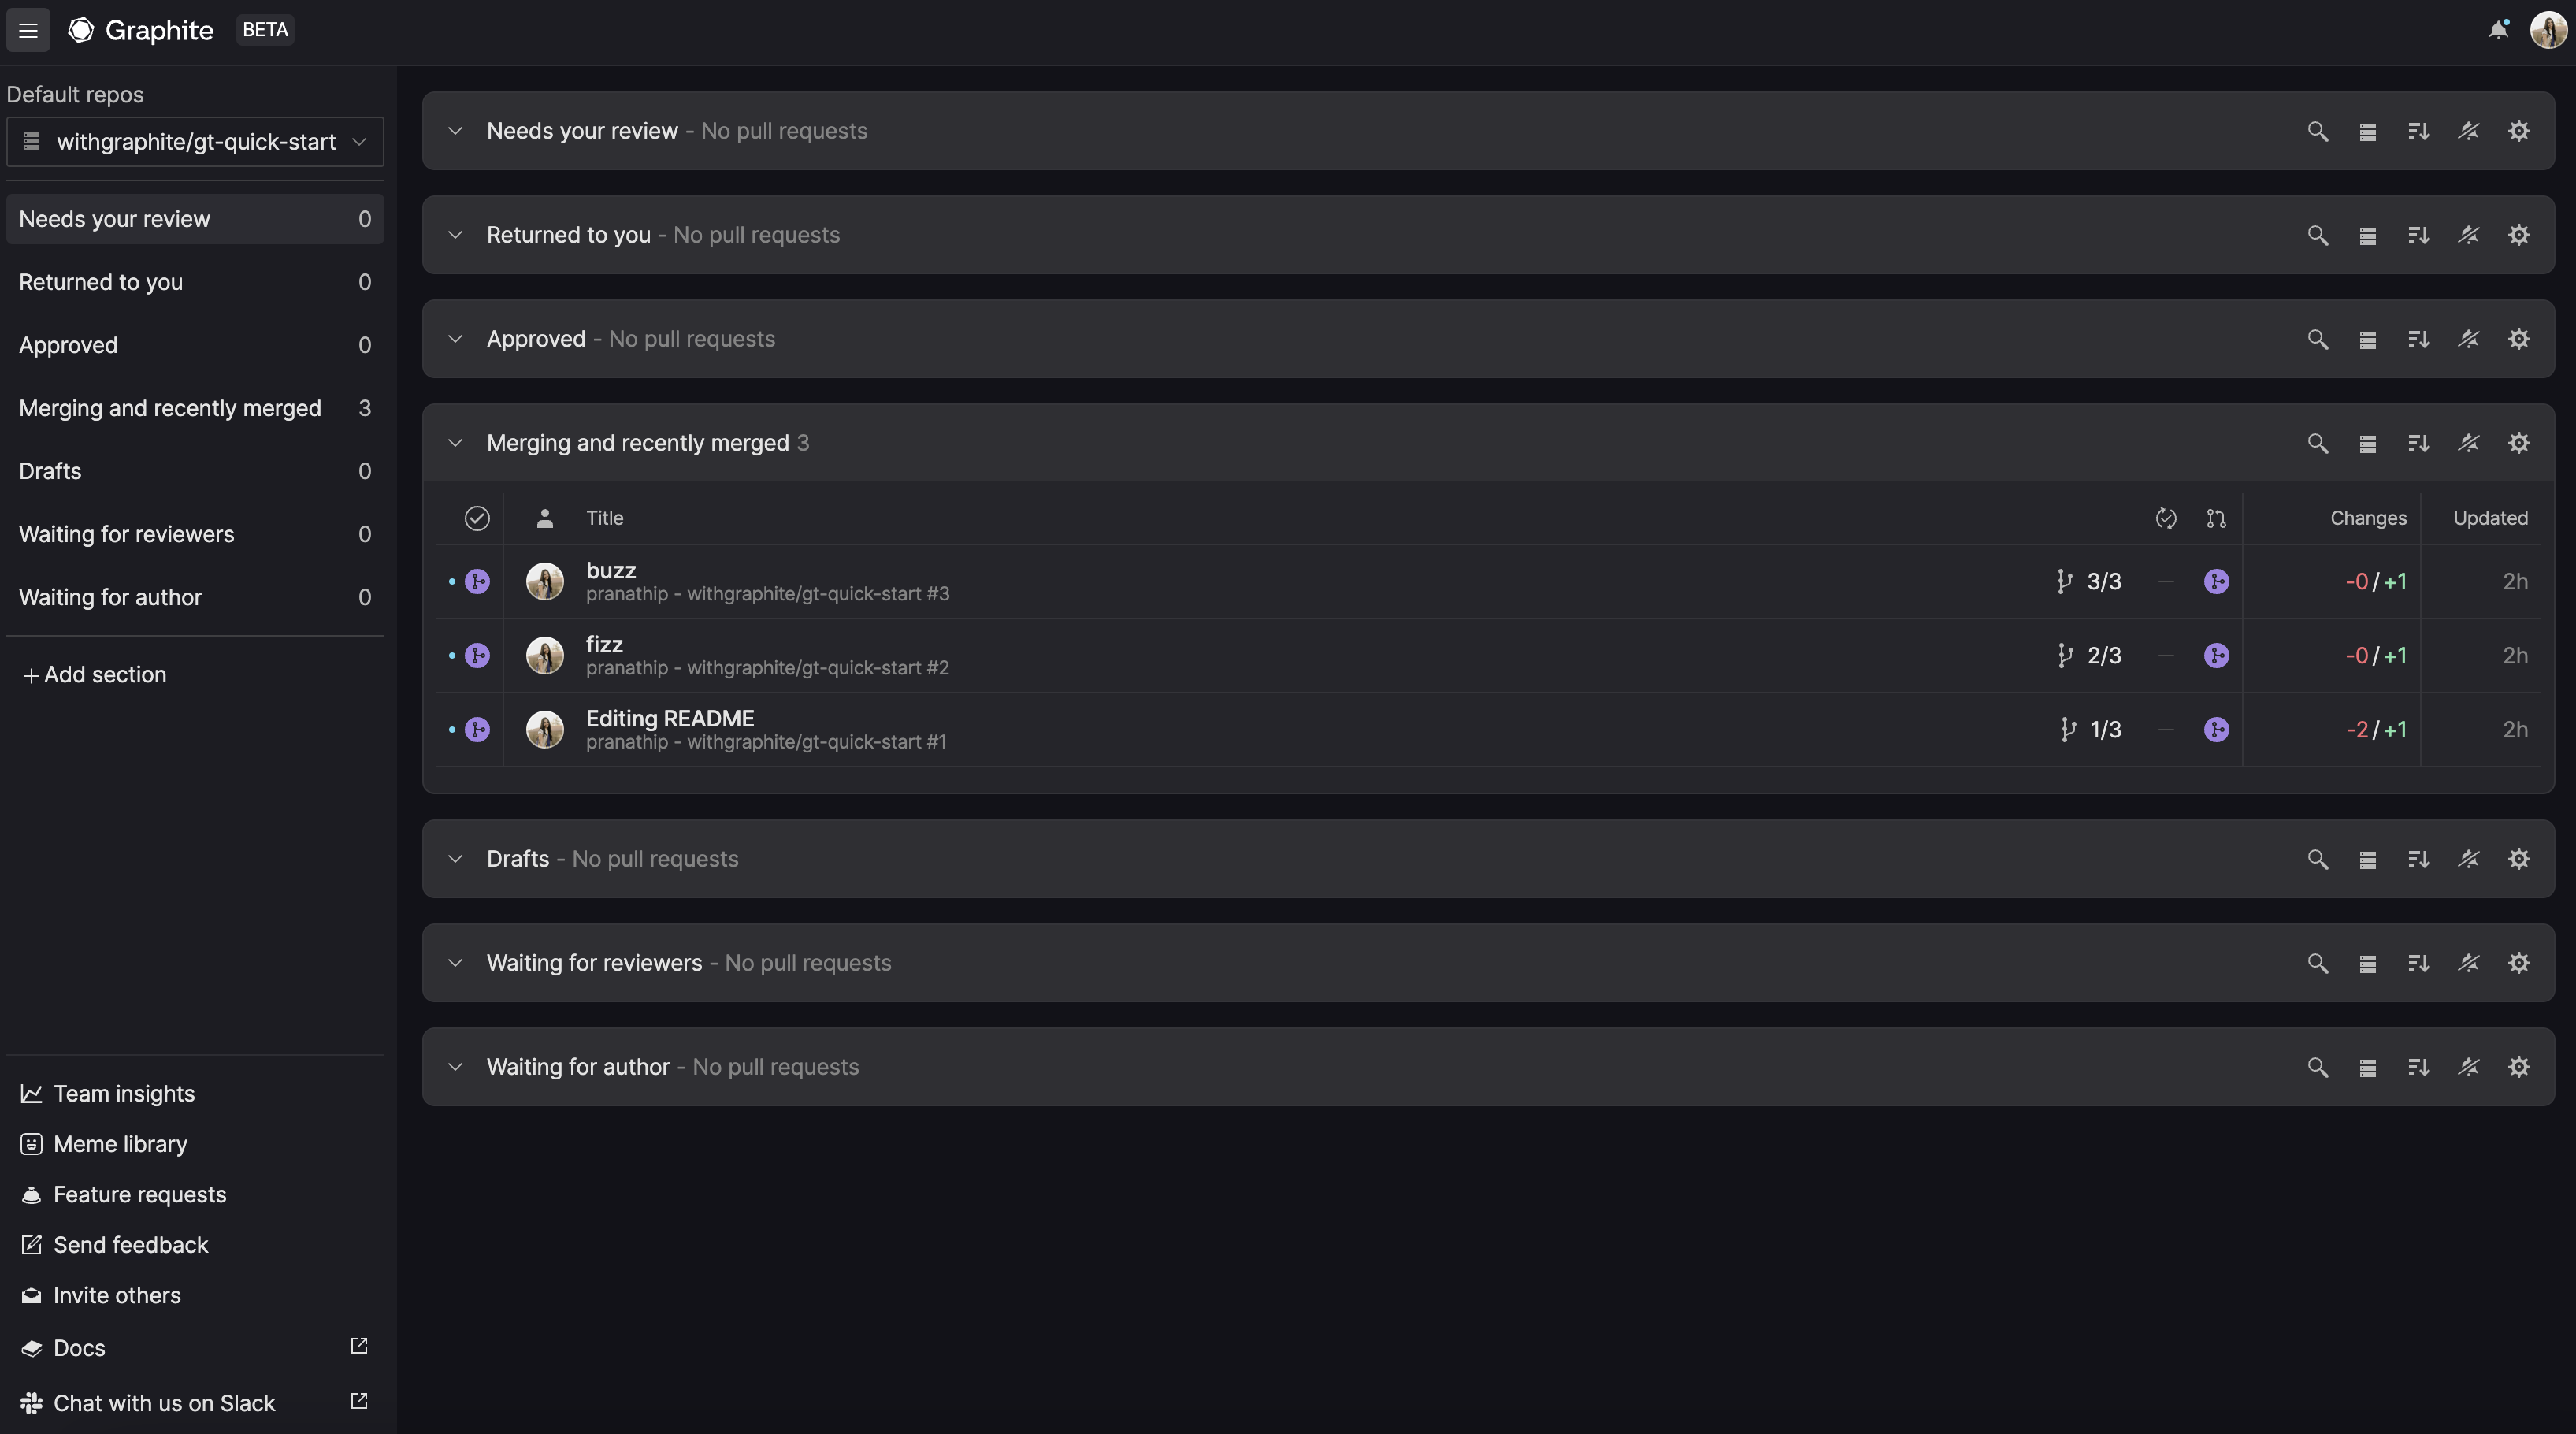Viewport: 2576px width, 1434px height.
Task: Open the withgraphite/gt-quick-start repo dropdown
Action: 195,142
